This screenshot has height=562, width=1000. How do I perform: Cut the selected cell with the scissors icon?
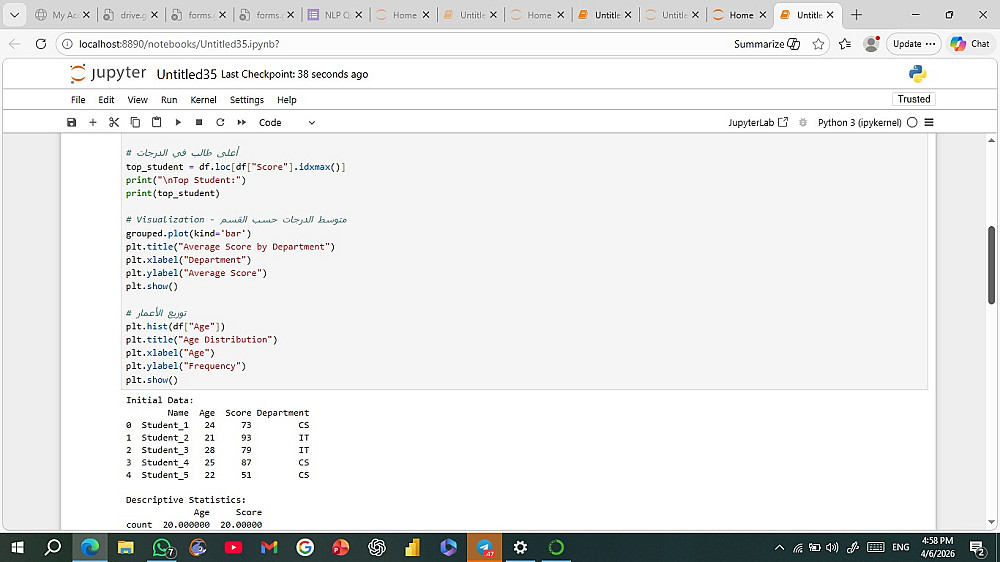tap(114, 122)
